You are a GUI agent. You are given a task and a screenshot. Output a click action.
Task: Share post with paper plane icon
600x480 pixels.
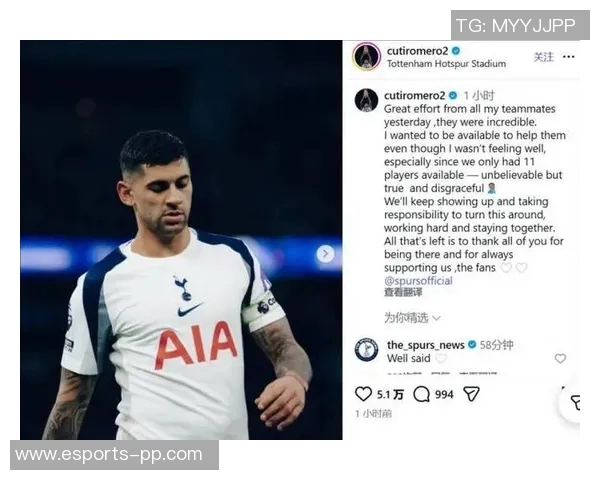[471, 394]
